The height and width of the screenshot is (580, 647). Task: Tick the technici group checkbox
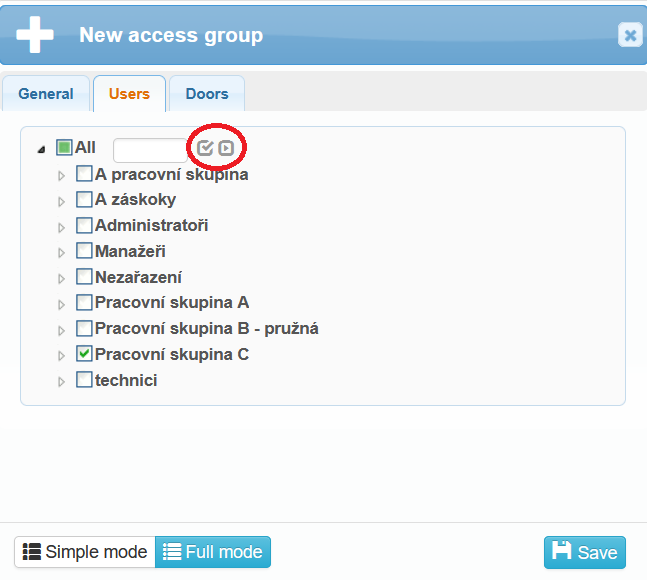84,380
